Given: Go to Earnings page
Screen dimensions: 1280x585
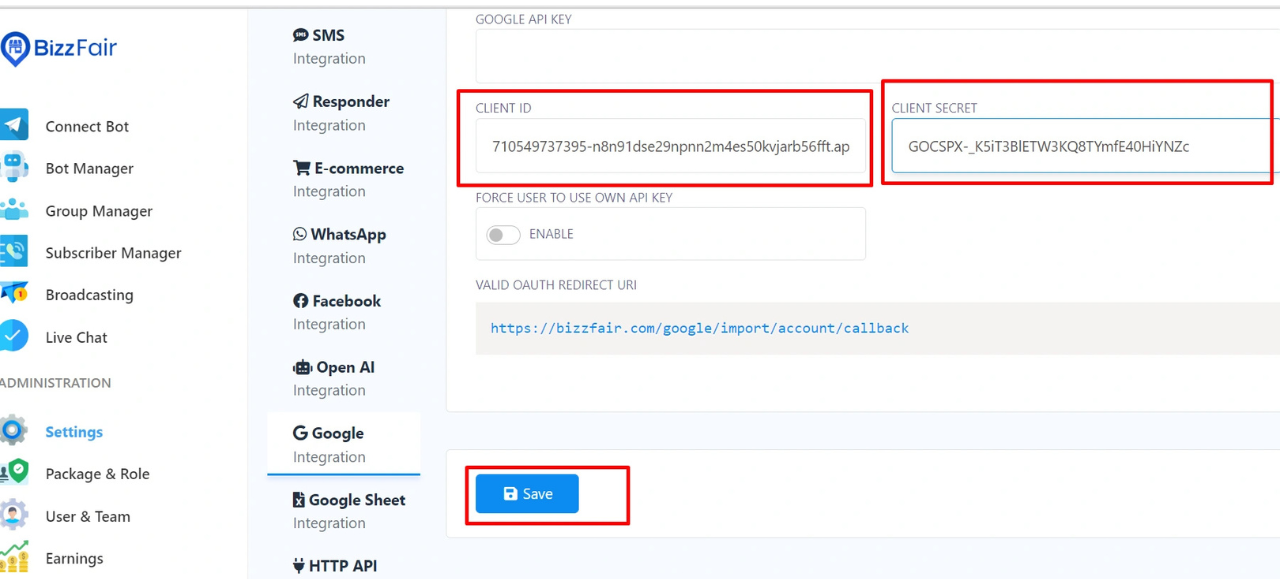Looking at the screenshot, I should click(x=74, y=558).
